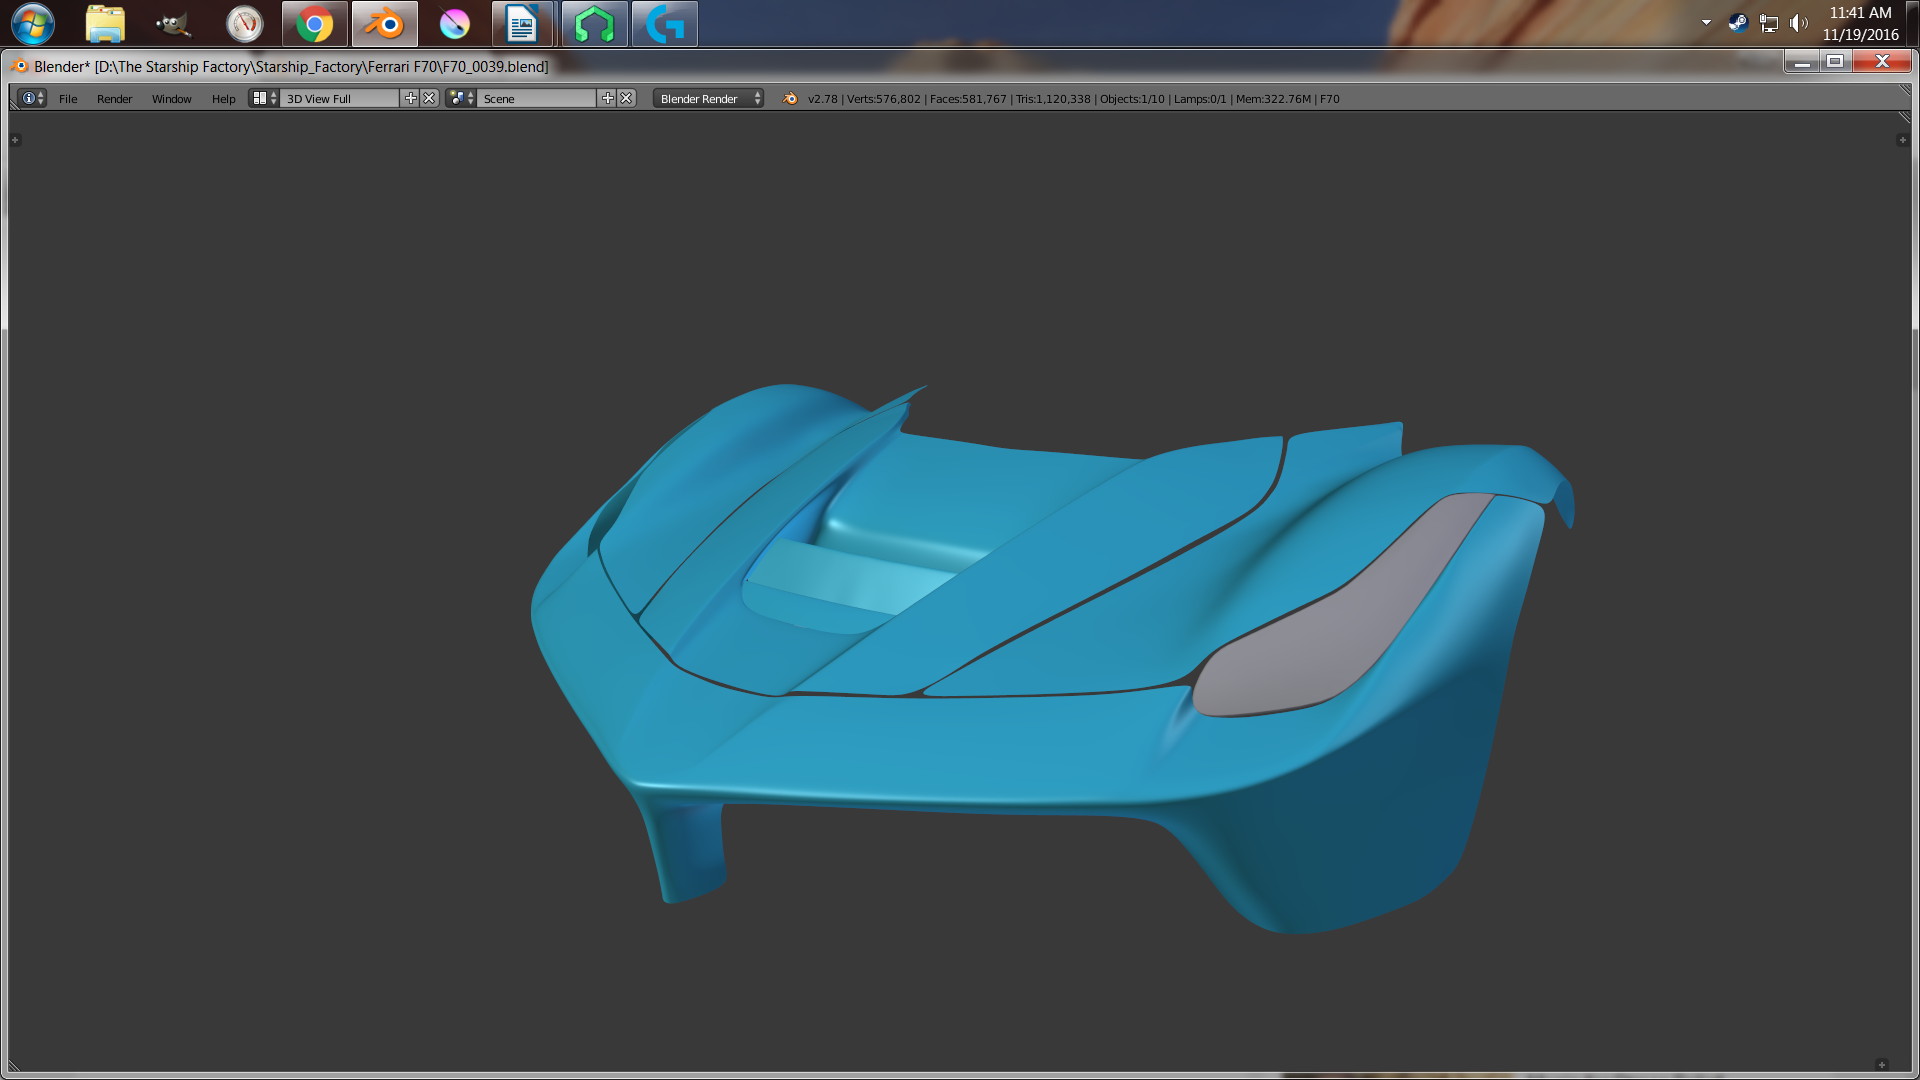Switch to LibreOffice Writer in the taskbar
Screen dimensions: 1920x1080
pyautogui.click(x=523, y=24)
